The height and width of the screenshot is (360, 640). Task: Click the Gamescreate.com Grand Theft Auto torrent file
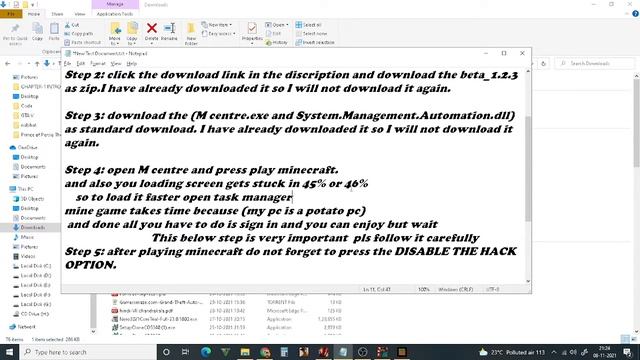click(x=227, y=302)
